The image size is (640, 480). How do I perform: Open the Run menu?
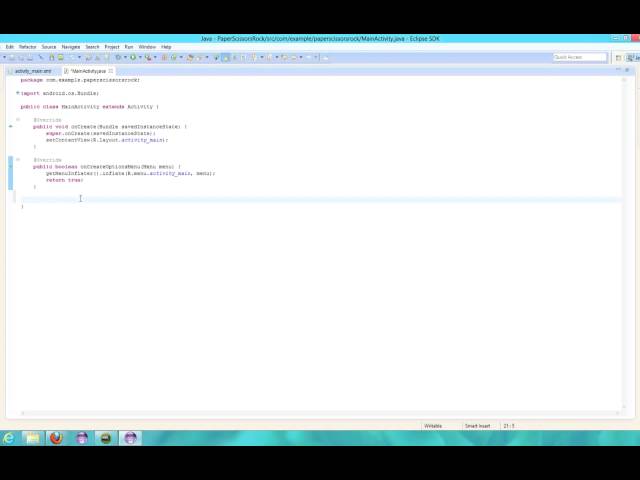tap(129, 47)
